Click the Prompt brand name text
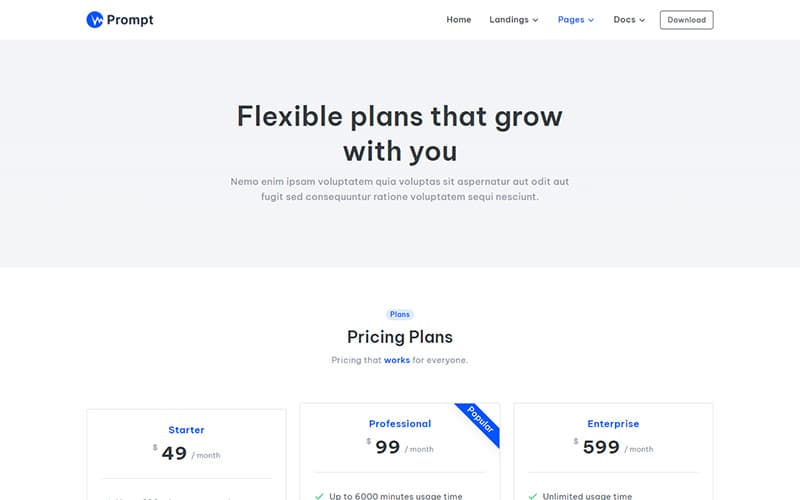Image resolution: width=800 pixels, height=500 pixels. (x=130, y=20)
